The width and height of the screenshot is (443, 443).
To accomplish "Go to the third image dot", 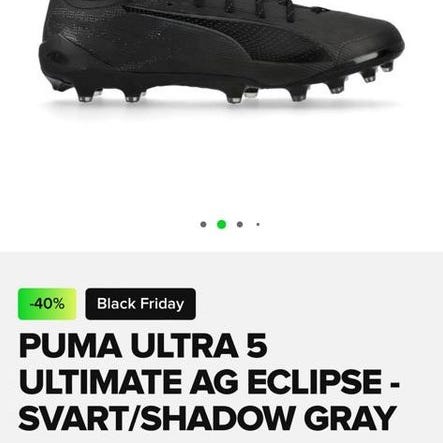I will [x=239, y=224].
